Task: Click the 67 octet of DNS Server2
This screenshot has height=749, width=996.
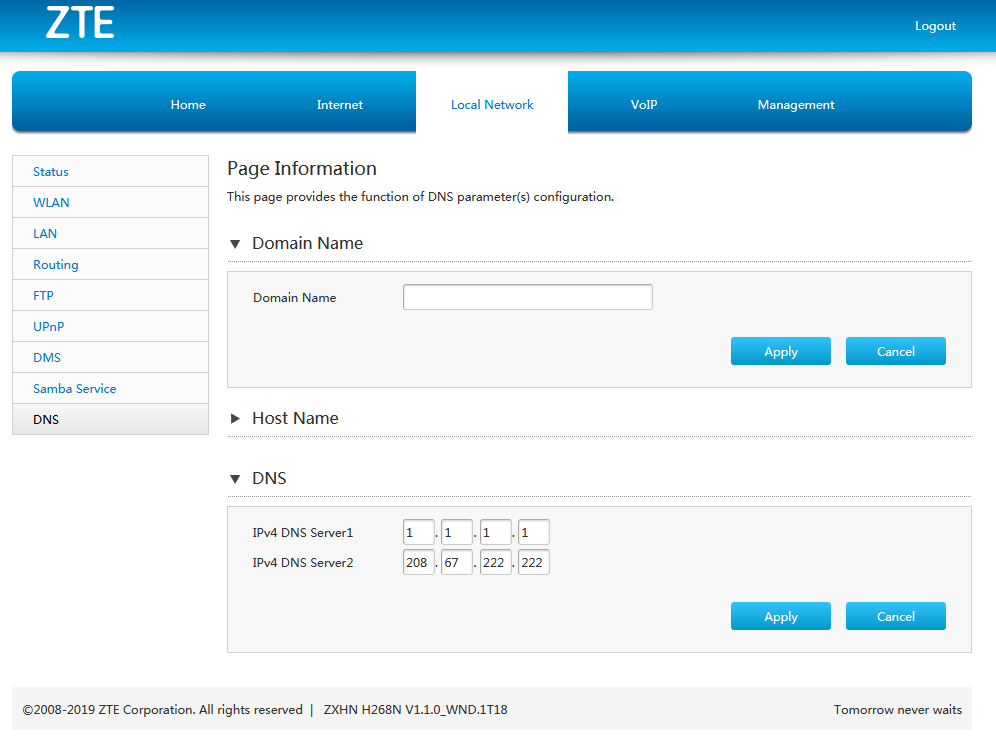Action: pos(457,562)
